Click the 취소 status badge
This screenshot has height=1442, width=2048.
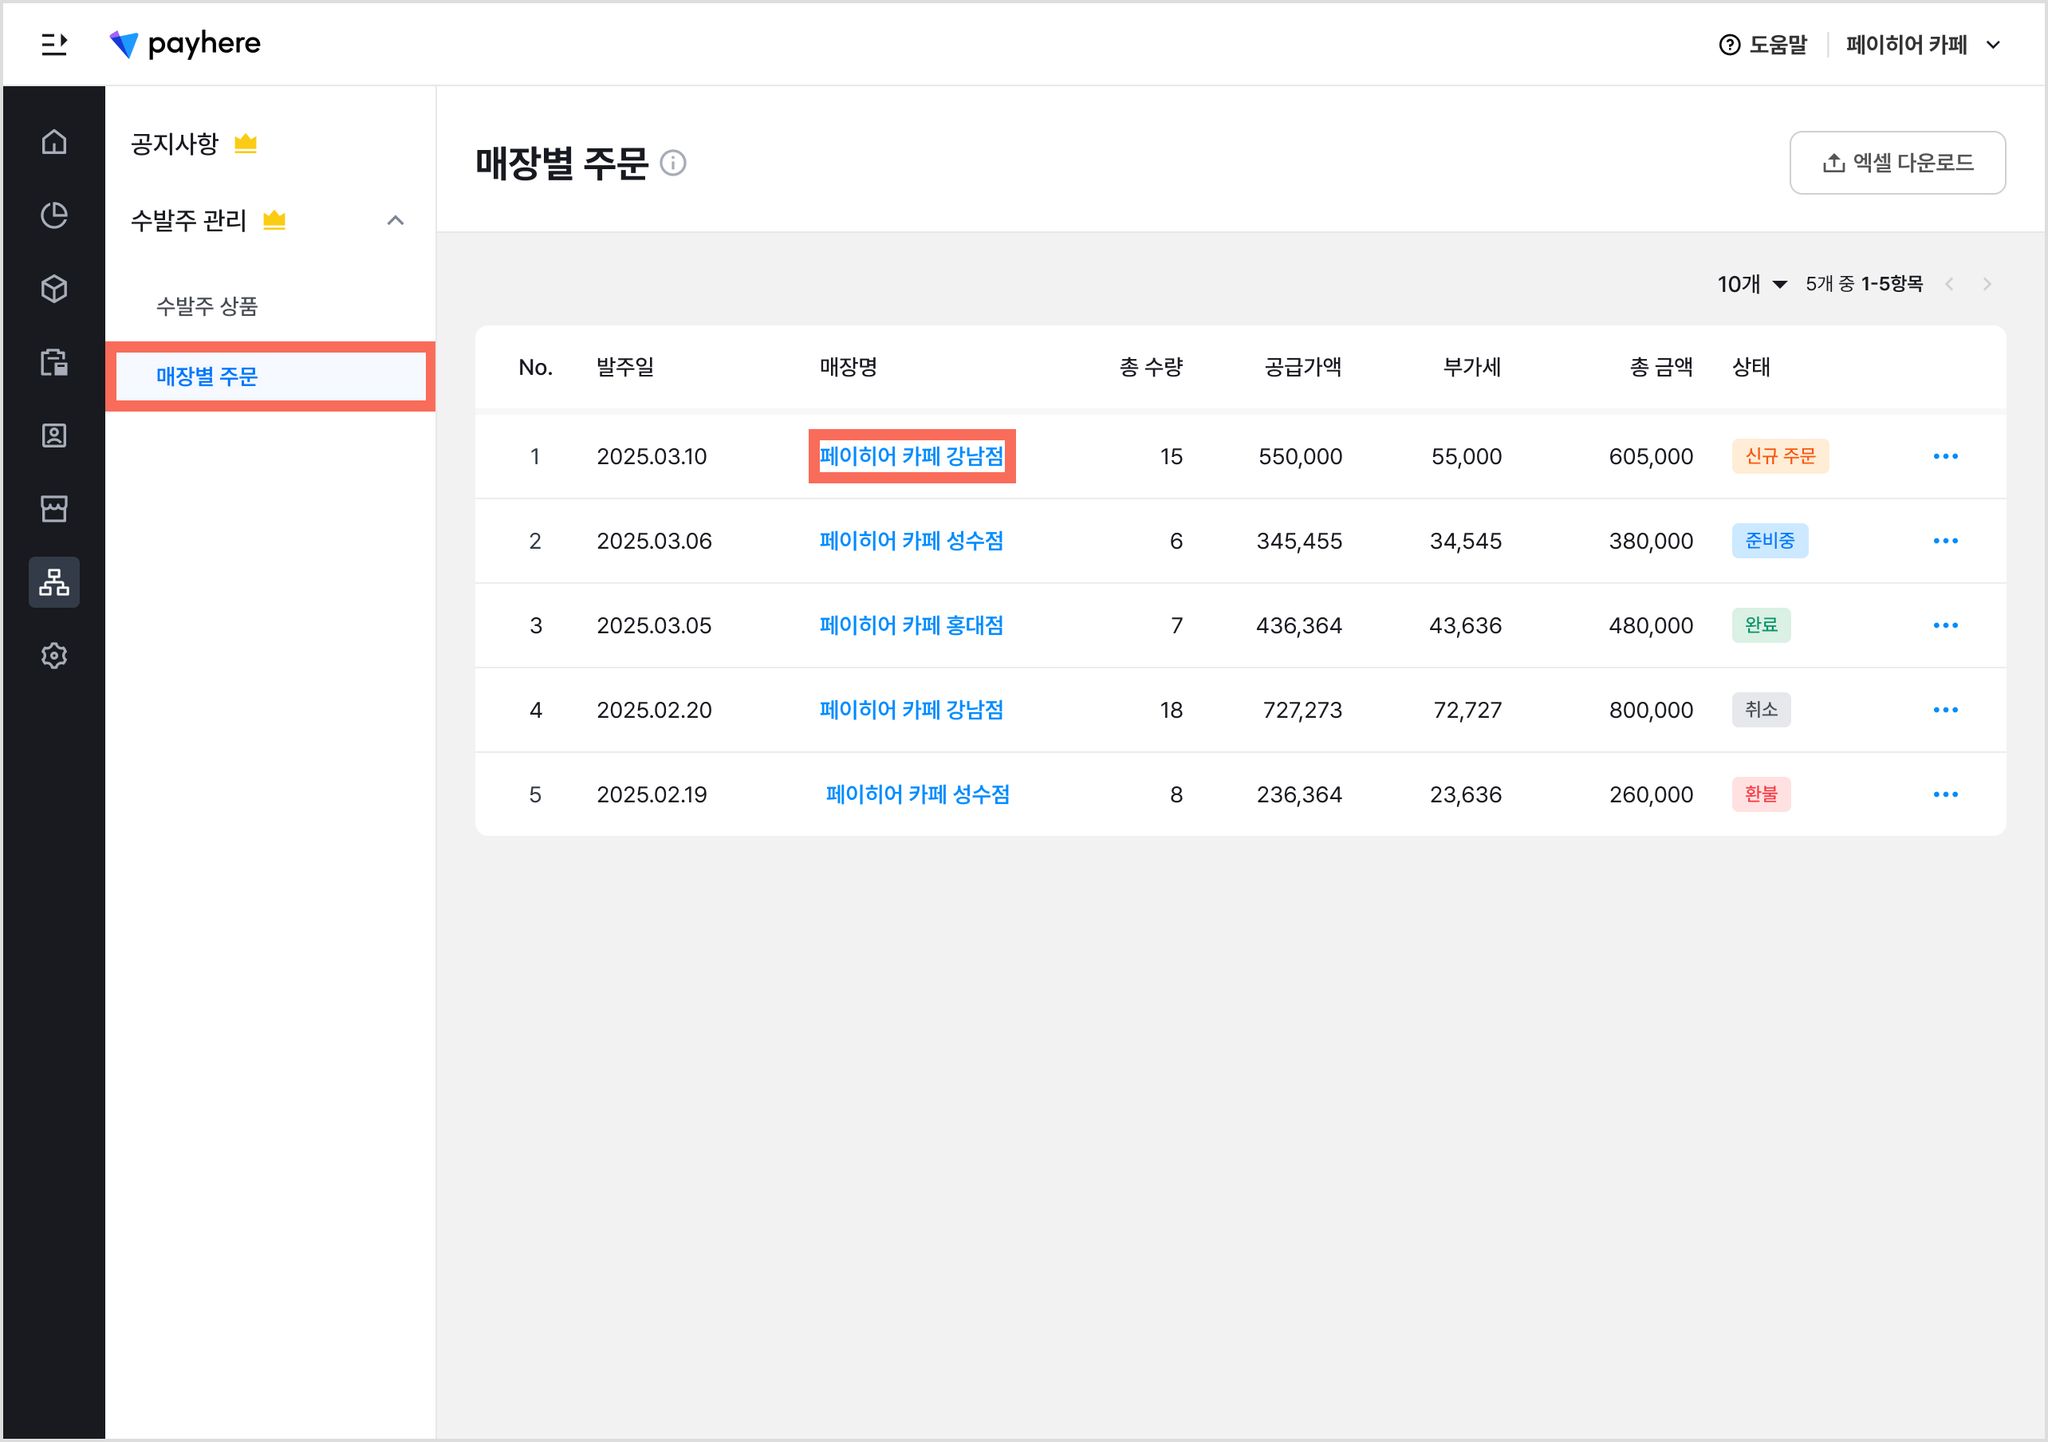point(1761,710)
